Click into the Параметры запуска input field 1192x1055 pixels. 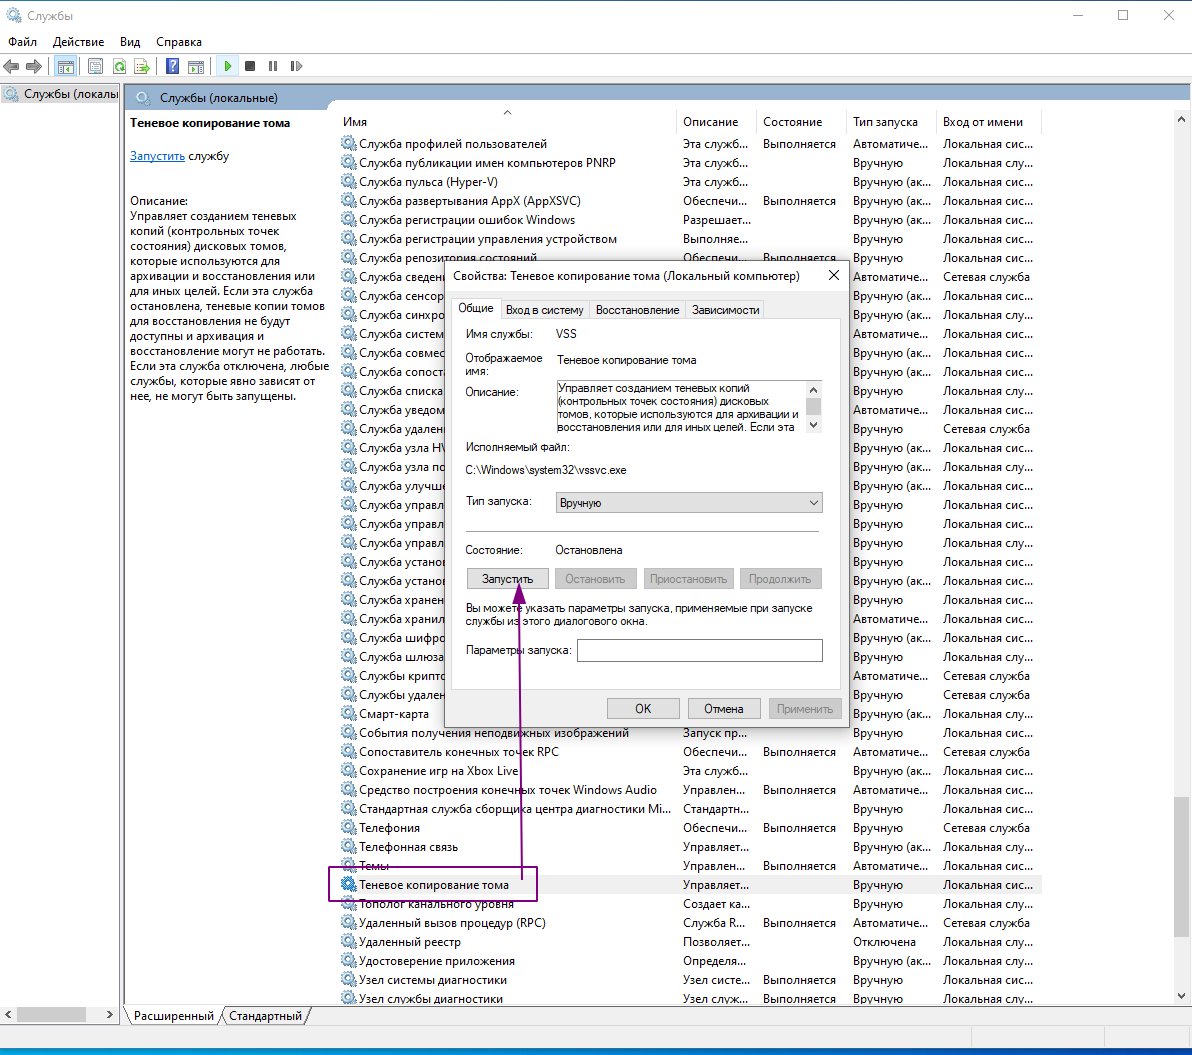[x=699, y=650]
